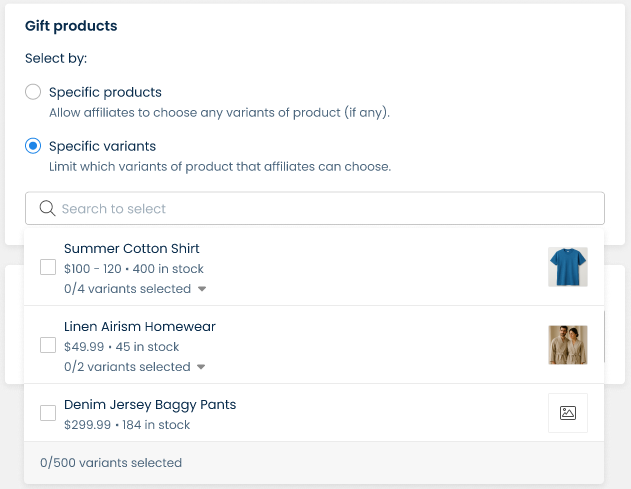Tick the Linen Airism Homewear checkbox
This screenshot has height=489, width=631.
pos(48,345)
